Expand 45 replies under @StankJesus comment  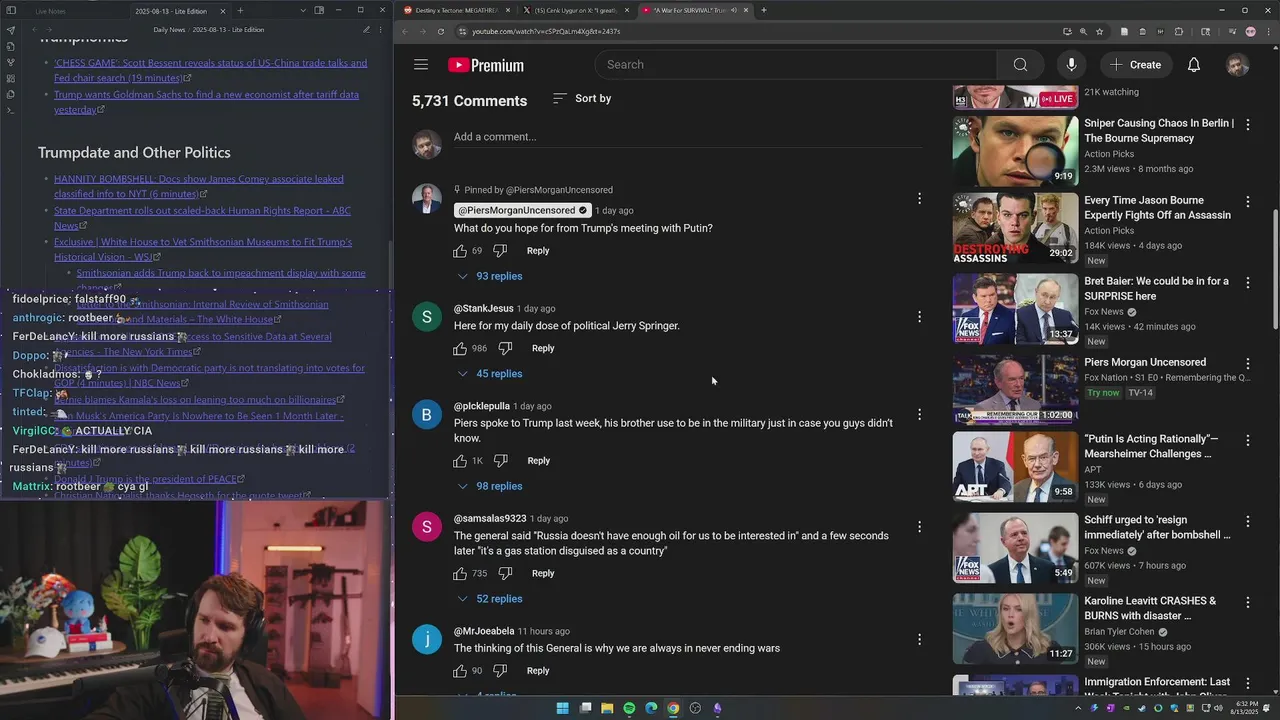click(490, 374)
